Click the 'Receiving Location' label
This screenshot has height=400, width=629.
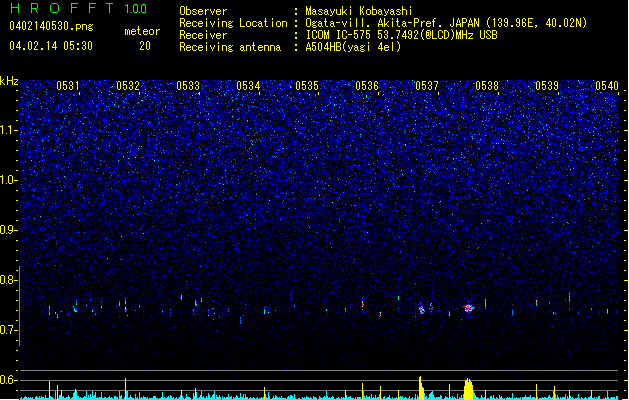pos(233,23)
